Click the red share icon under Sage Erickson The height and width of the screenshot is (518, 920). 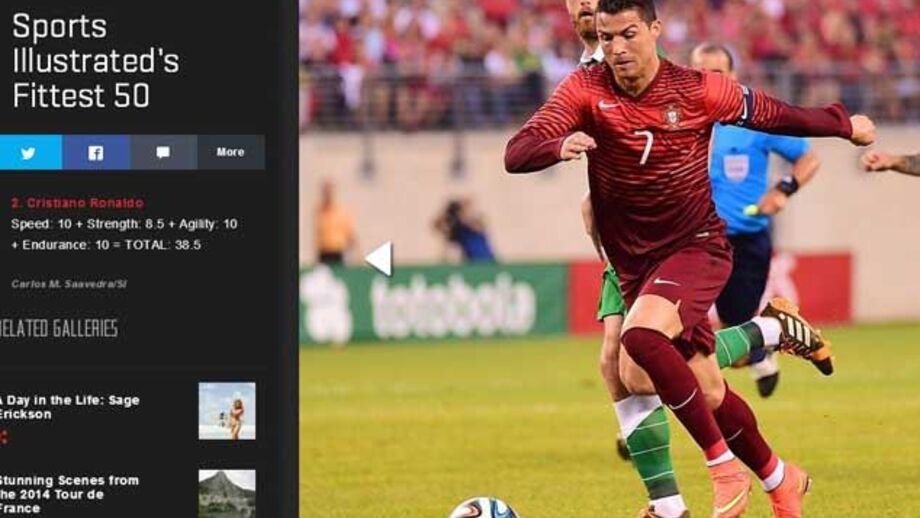(x=4, y=437)
